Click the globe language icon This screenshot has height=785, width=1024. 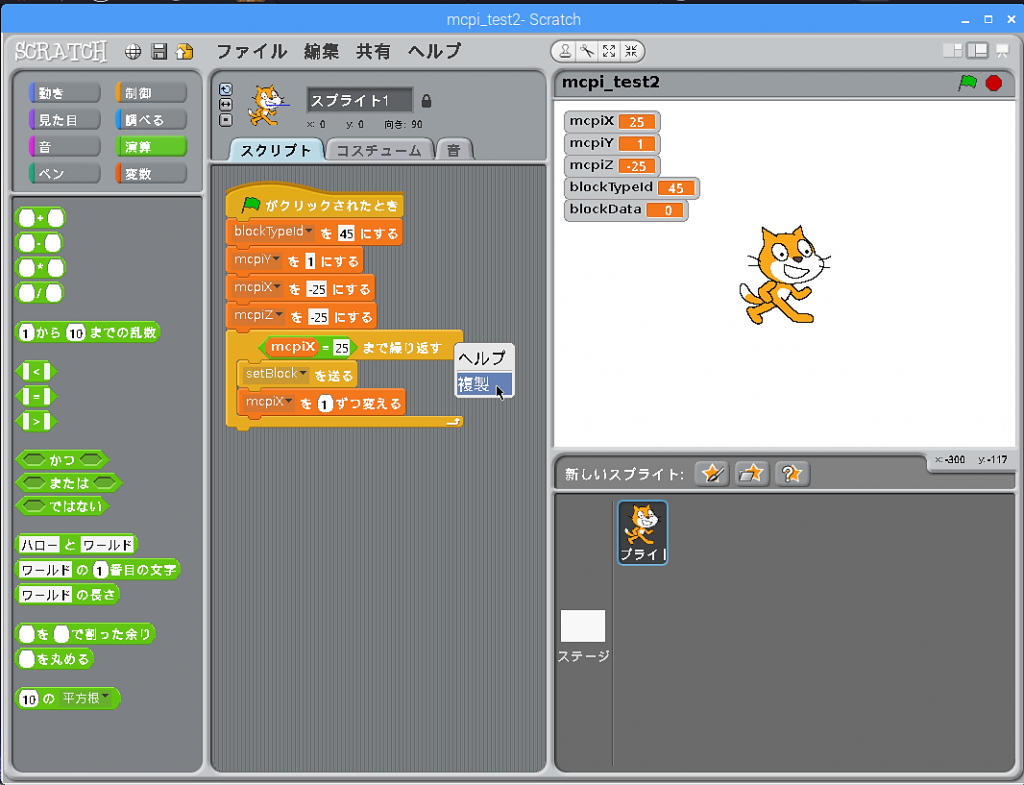[x=133, y=52]
